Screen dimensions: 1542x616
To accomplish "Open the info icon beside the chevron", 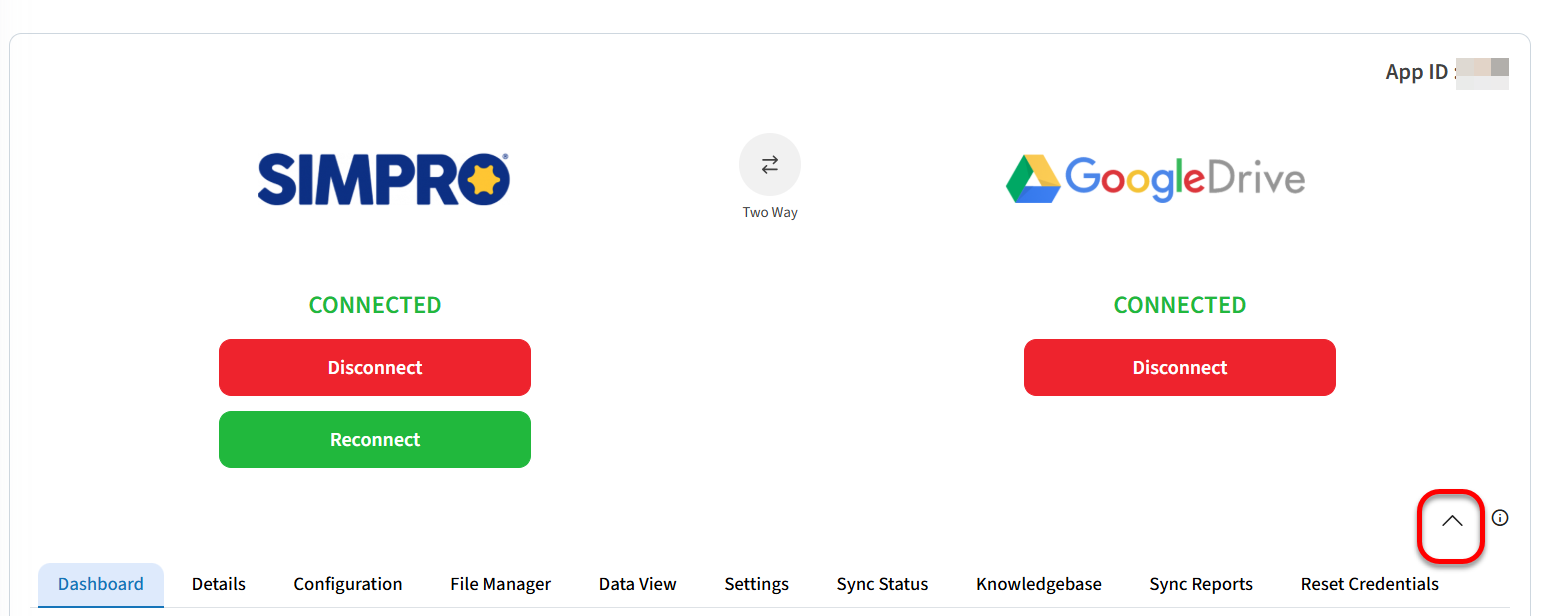I will 1499,518.
